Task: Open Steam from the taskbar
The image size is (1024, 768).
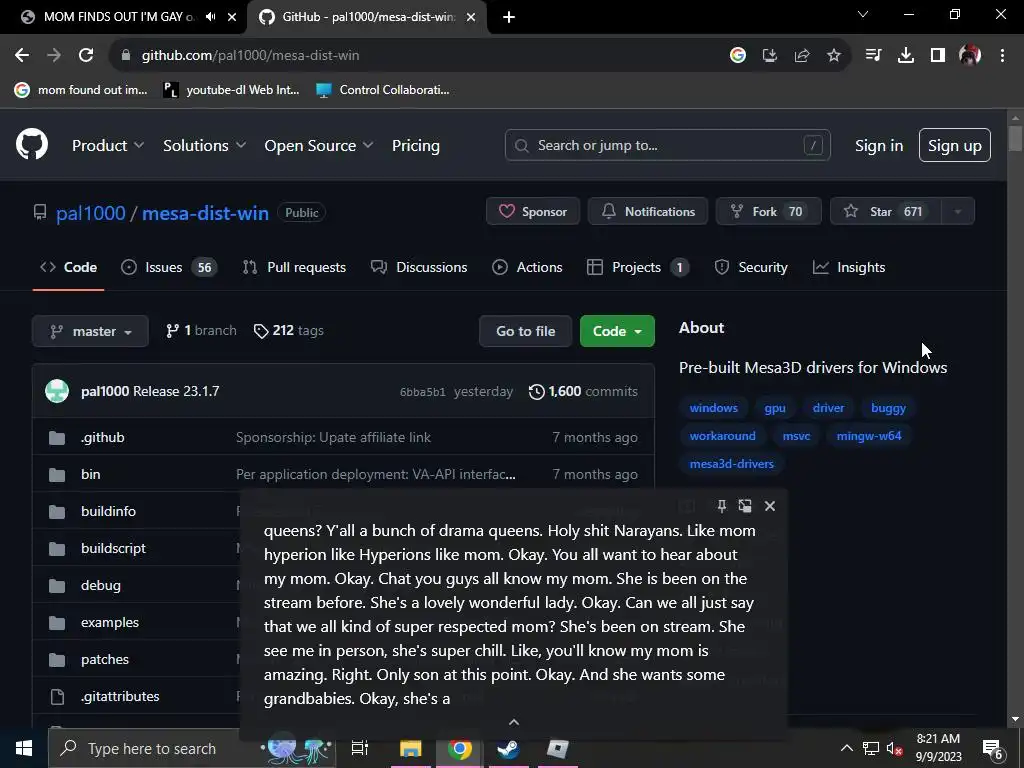Action: (x=508, y=748)
